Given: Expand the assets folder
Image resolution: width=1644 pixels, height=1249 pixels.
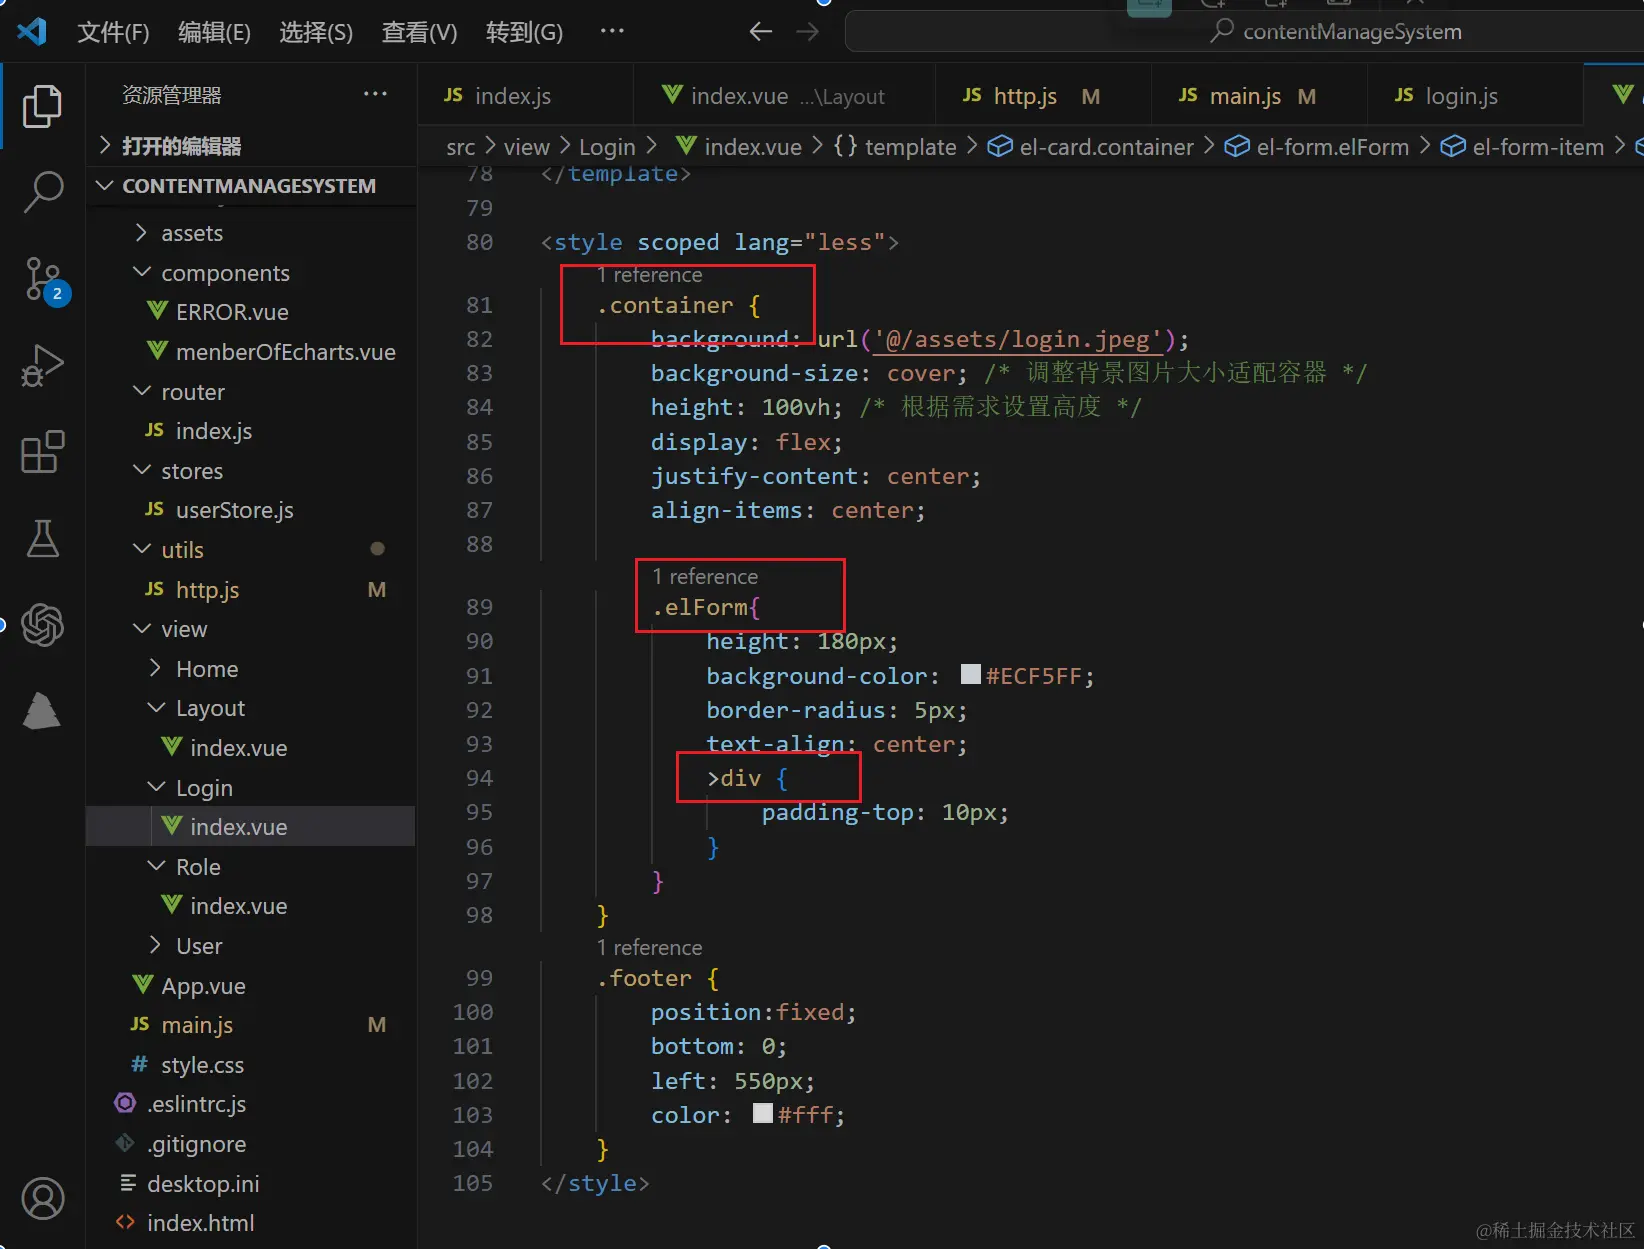Looking at the screenshot, I should [x=251, y=233].
